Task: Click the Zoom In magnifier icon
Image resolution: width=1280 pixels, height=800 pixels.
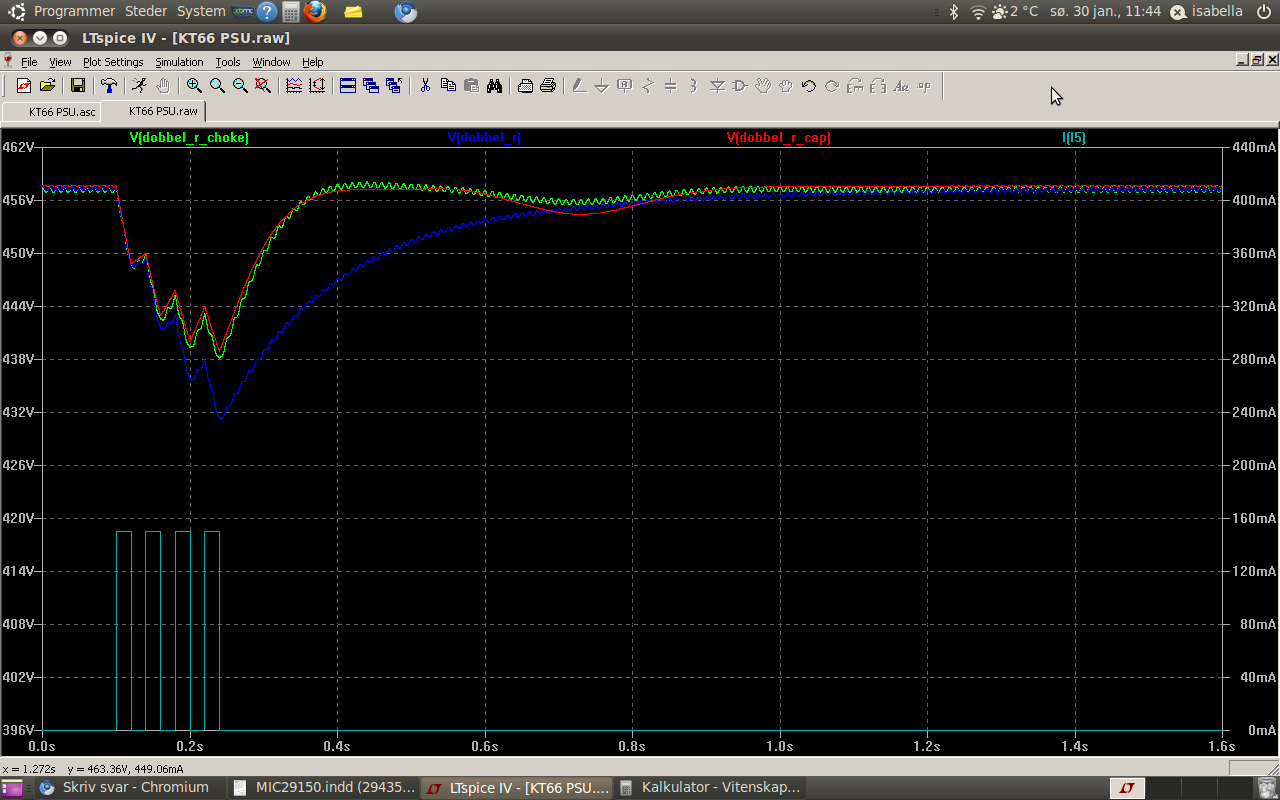Action: 194,86
